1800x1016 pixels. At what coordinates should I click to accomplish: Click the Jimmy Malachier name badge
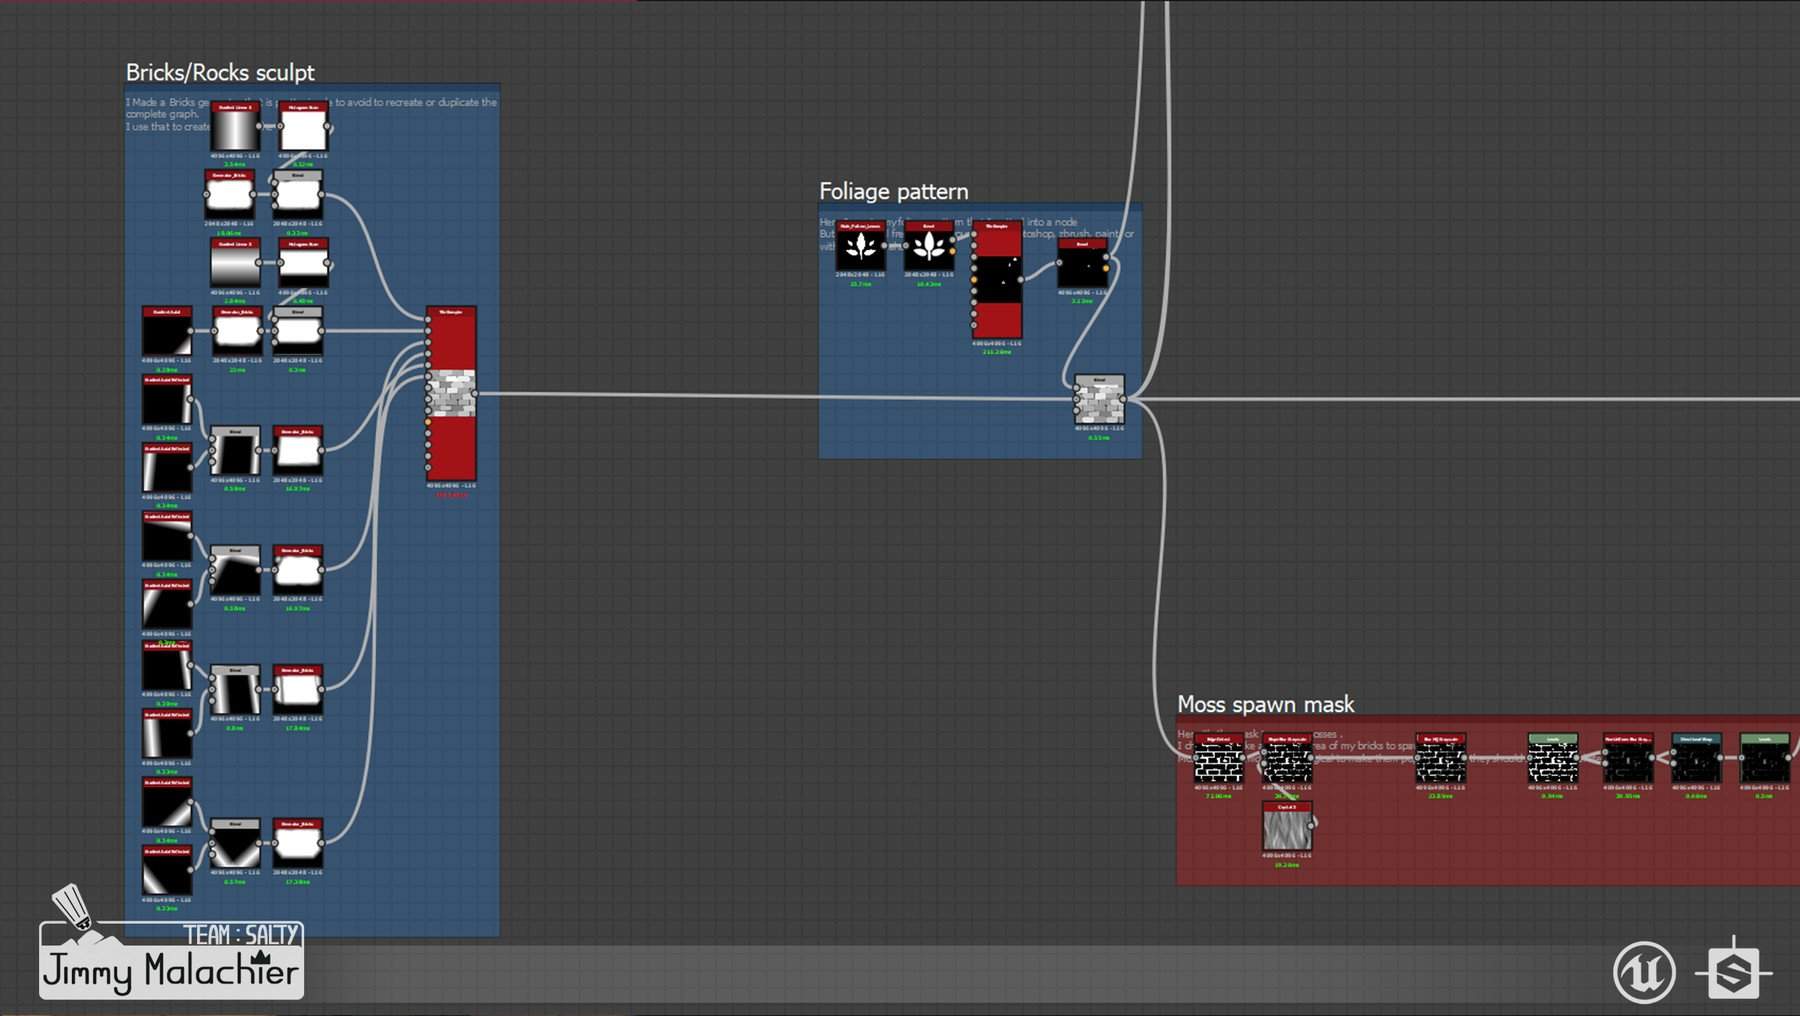(x=171, y=971)
